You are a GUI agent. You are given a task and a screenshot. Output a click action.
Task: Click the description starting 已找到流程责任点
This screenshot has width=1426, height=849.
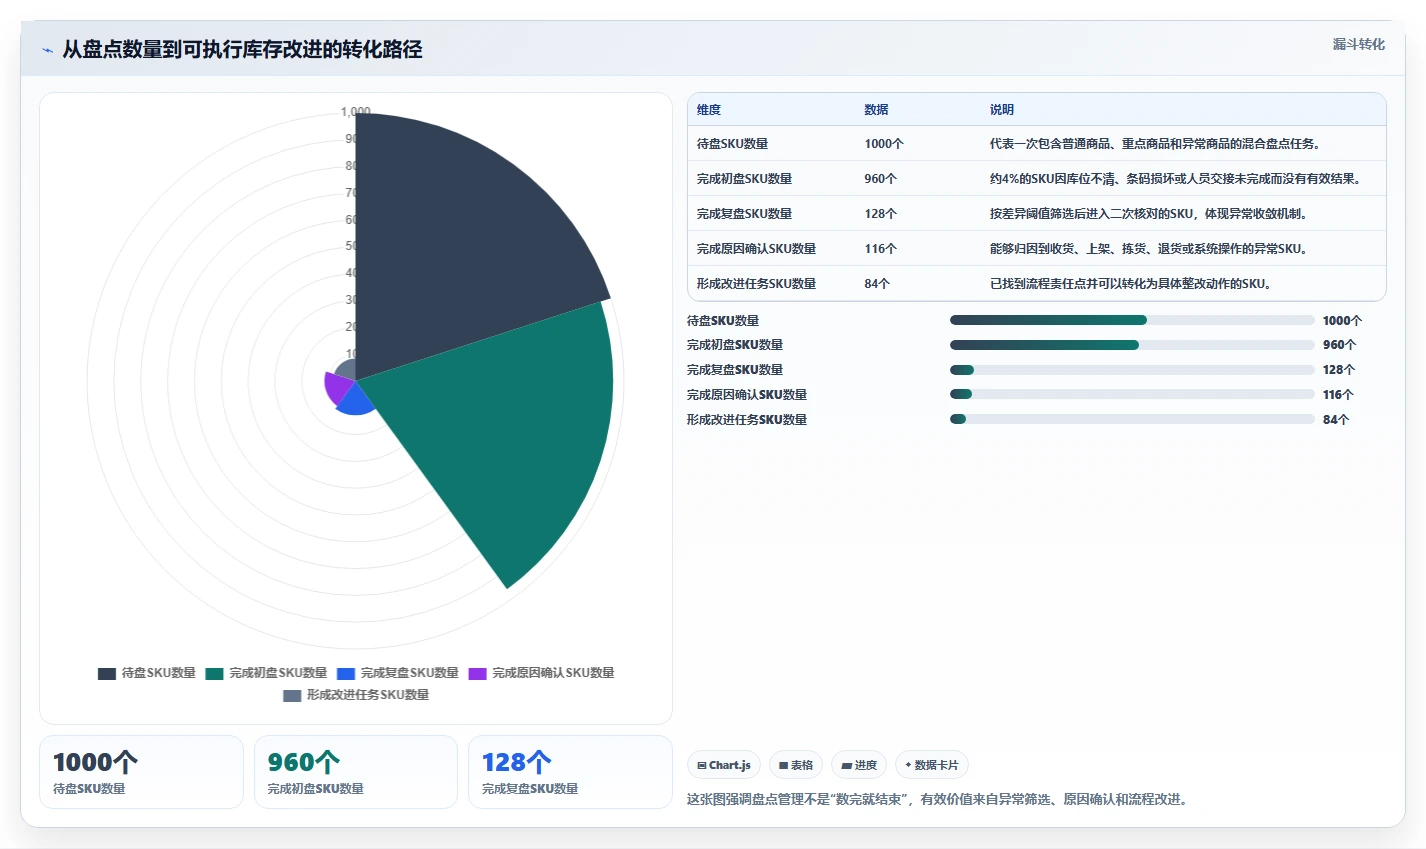pos(1131,284)
